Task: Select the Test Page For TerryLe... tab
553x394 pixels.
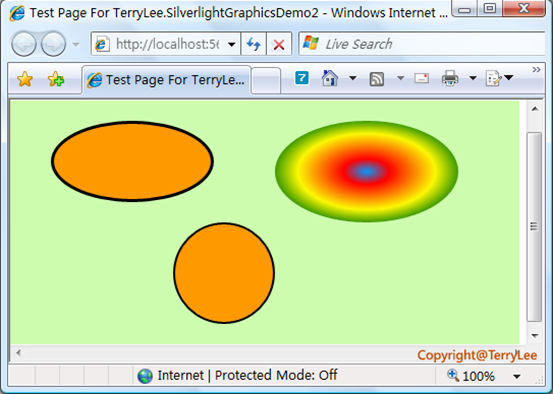Action: [166, 80]
